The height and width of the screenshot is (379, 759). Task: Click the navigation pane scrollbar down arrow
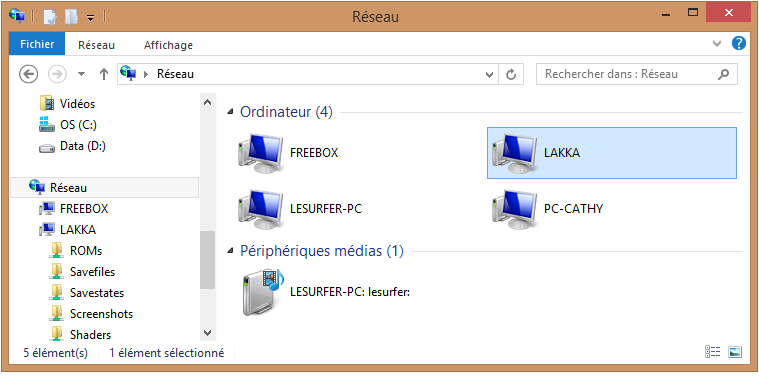point(207,333)
